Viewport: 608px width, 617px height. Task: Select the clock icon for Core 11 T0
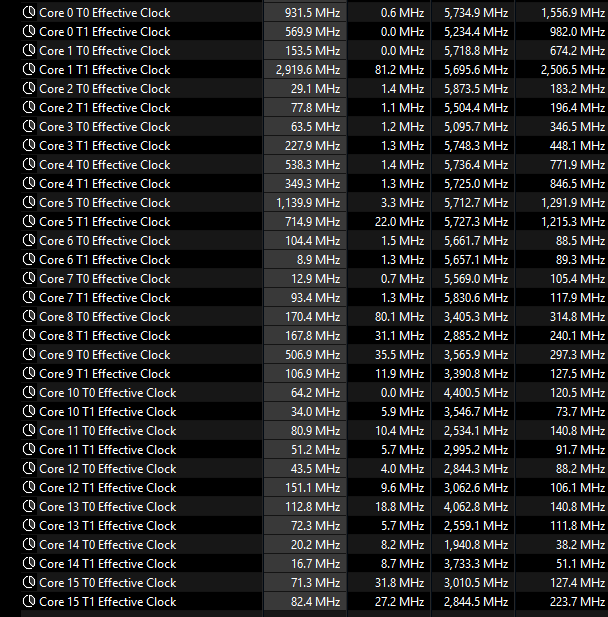pyautogui.click(x=29, y=430)
